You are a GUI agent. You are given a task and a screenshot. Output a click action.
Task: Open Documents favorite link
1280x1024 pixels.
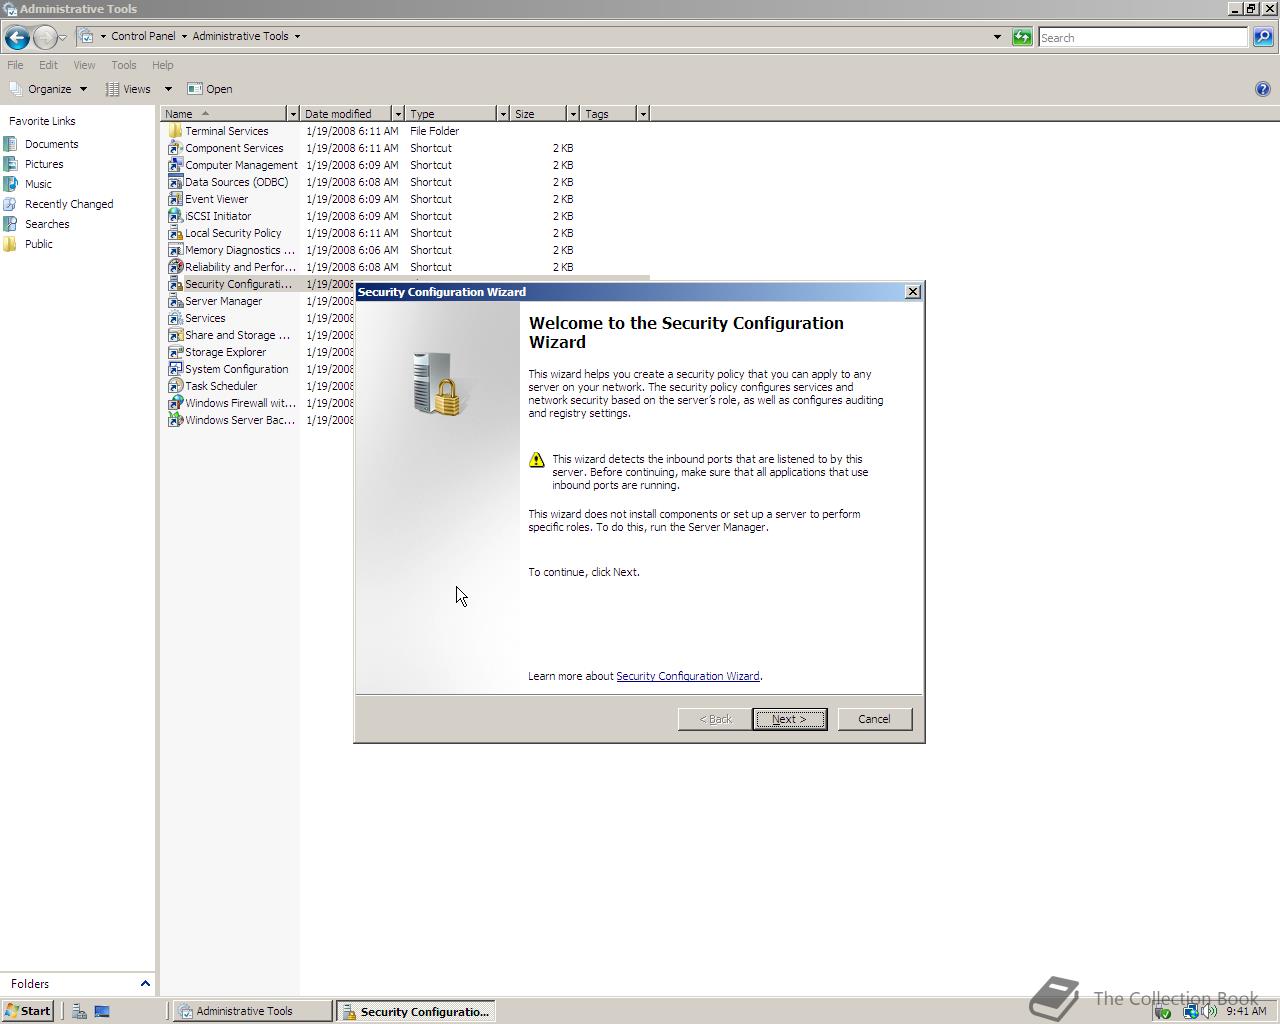click(x=51, y=144)
